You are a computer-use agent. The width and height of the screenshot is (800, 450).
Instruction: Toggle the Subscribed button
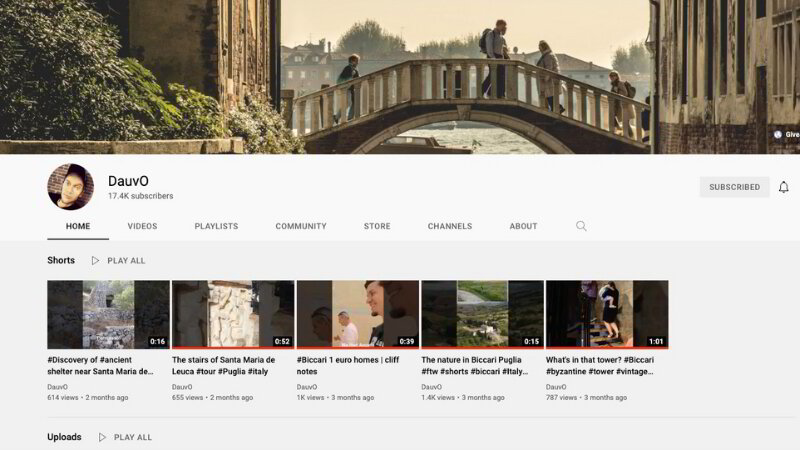point(734,187)
